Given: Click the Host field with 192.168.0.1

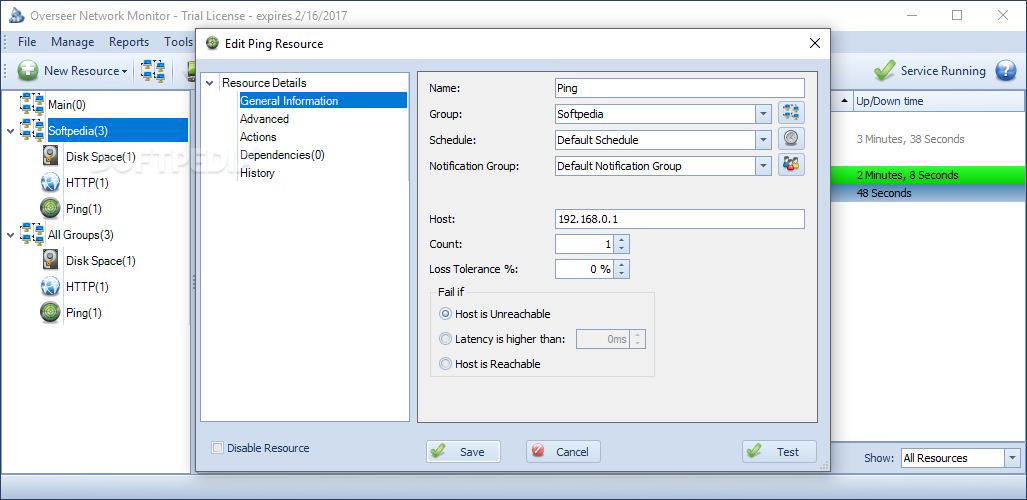Looking at the screenshot, I should (679, 219).
